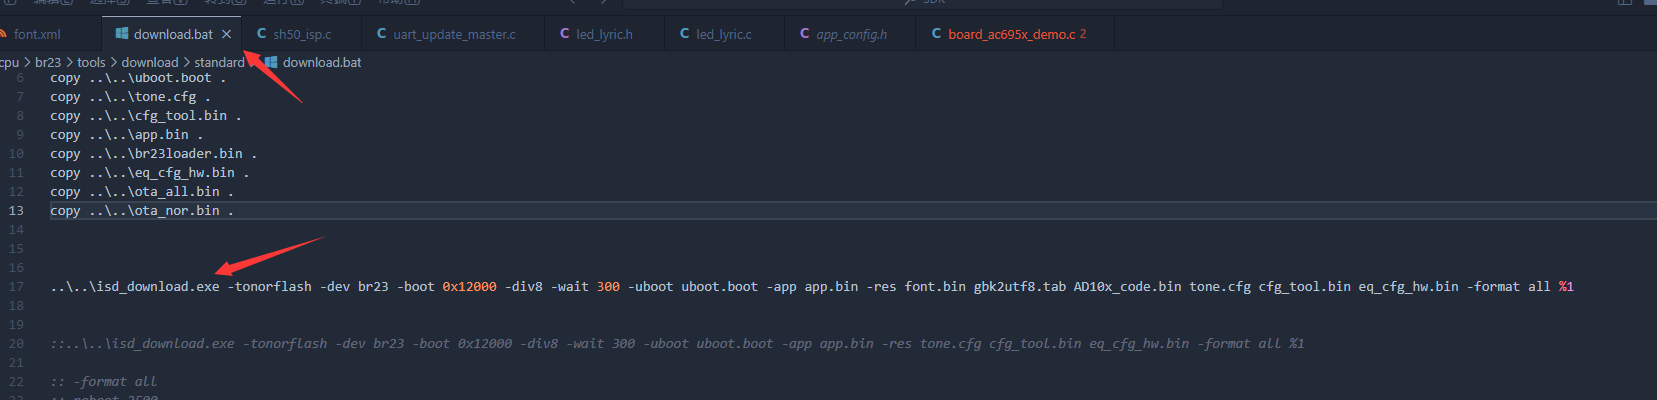Click the '300' wait value on line 17
Screen dimensions: 1657x400
tap(608, 287)
